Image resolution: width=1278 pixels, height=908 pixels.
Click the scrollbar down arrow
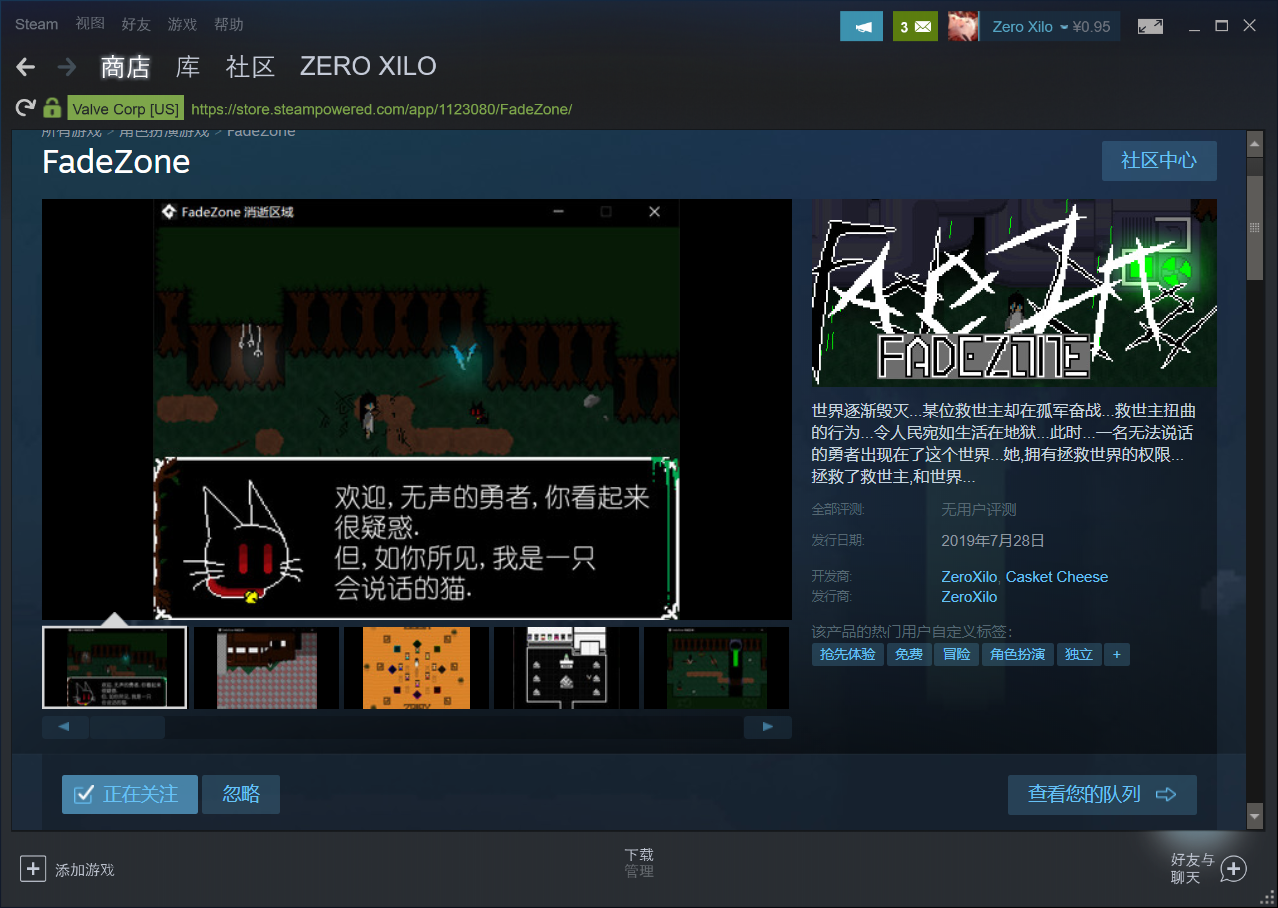[x=1255, y=816]
